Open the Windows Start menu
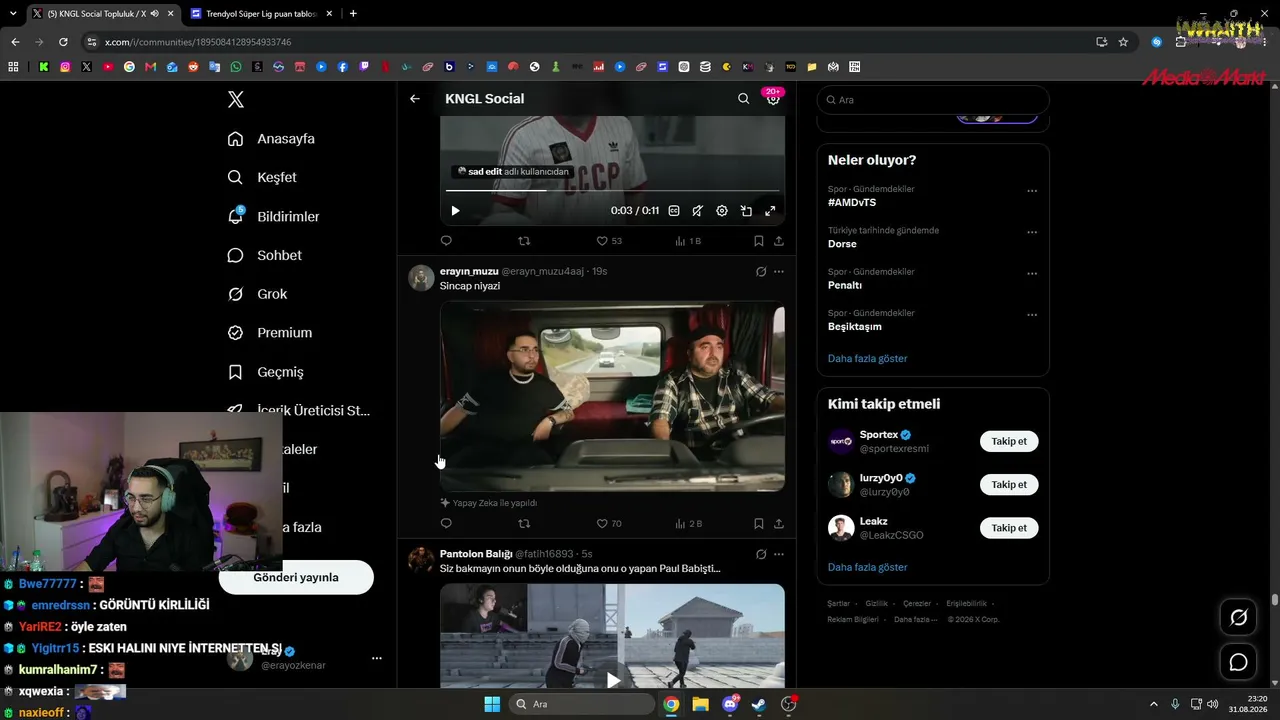The width and height of the screenshot is (1280, 720). point(492,704)
